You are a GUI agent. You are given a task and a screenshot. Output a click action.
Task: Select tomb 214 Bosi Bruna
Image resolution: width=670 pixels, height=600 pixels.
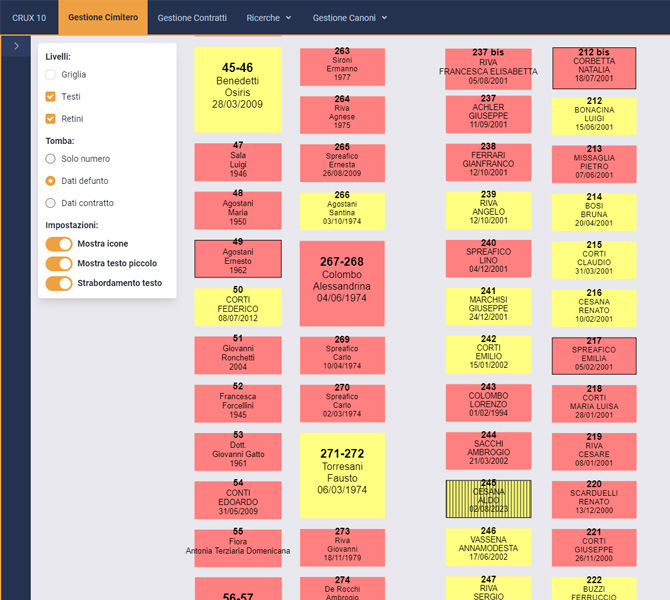click(x=594, y=212)
